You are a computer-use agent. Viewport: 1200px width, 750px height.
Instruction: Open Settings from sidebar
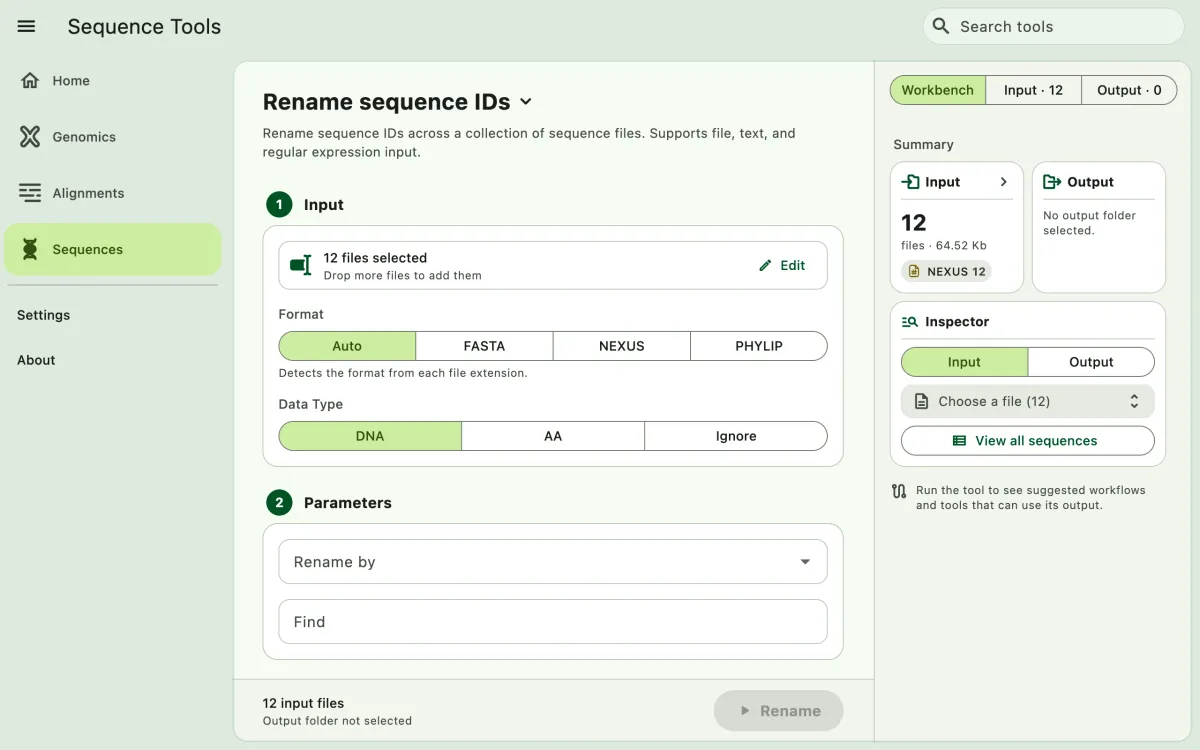[44, 315]
